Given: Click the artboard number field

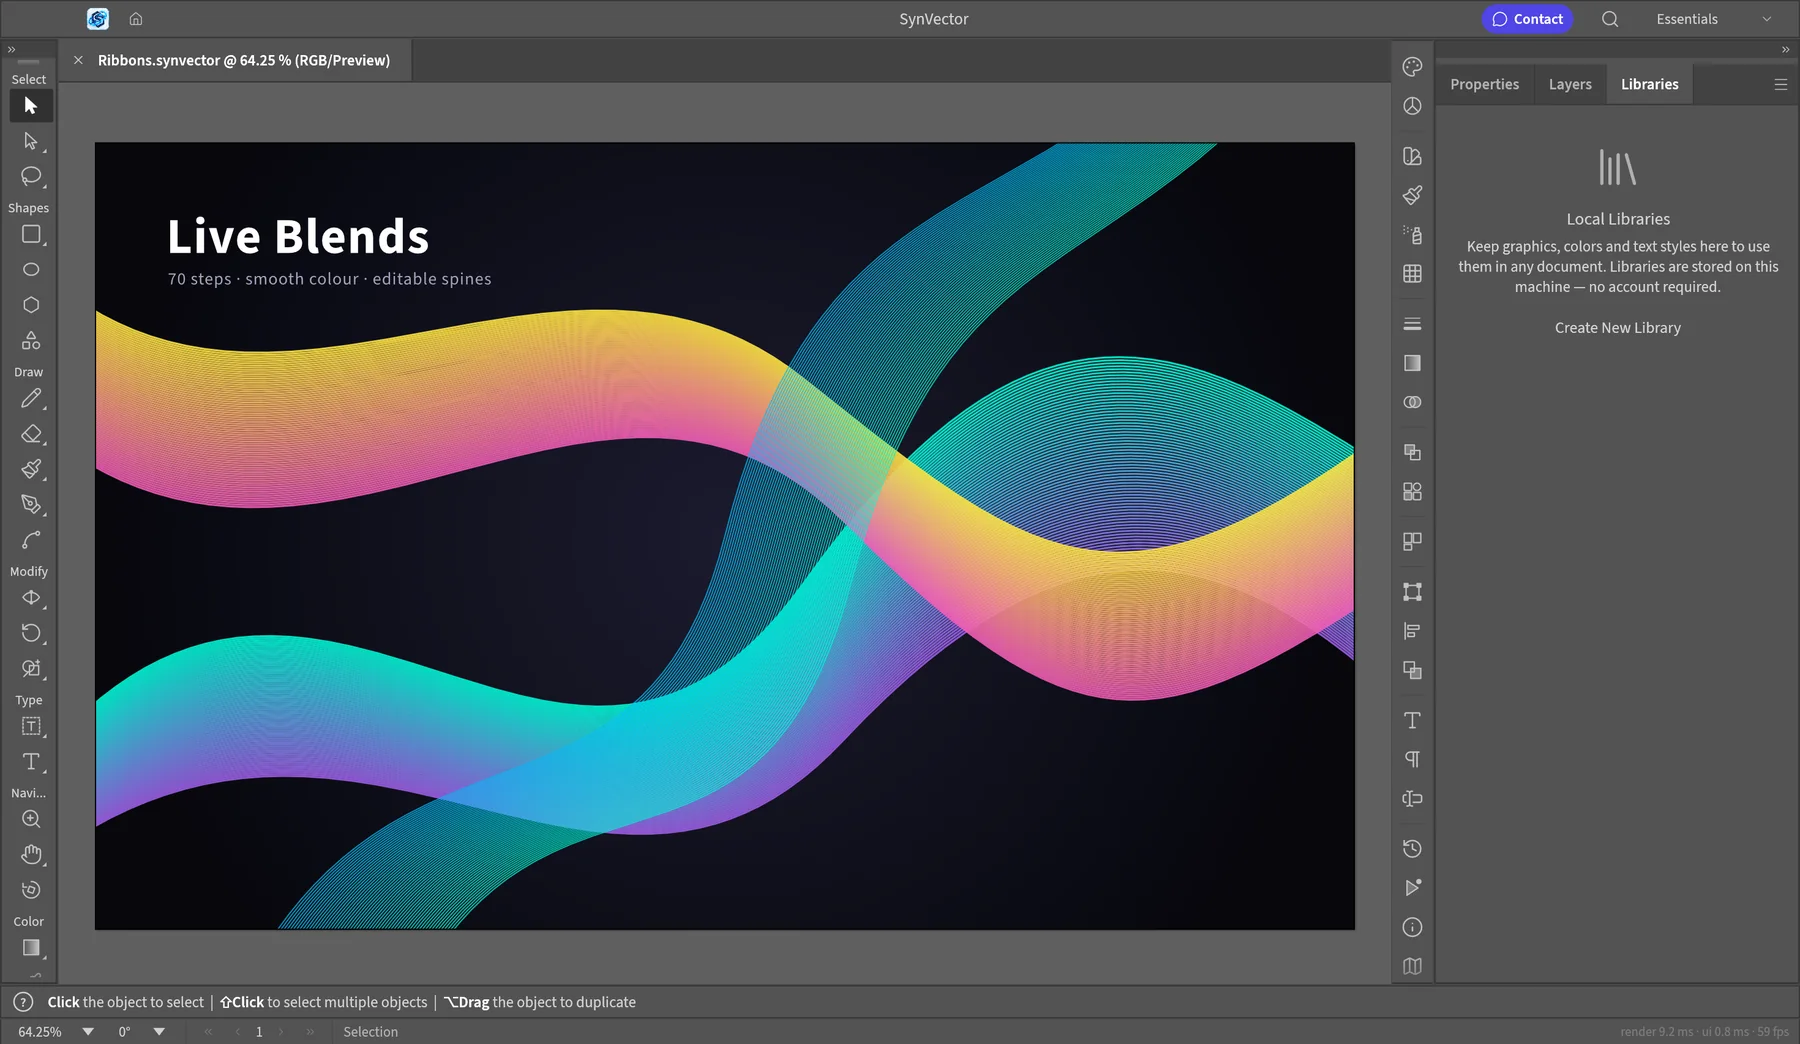Looking at the screenshot, I should (259, 1032).
